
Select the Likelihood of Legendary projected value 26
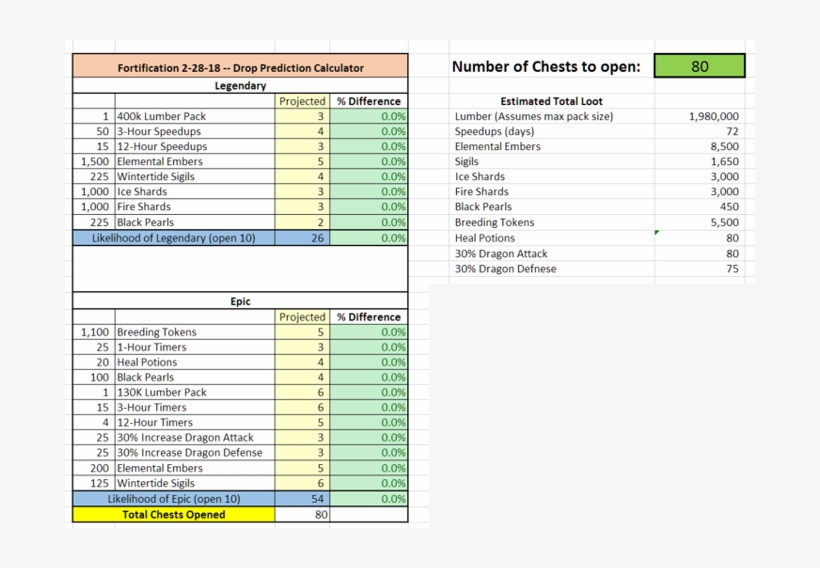pyautogui.click(x=302, y=238)
